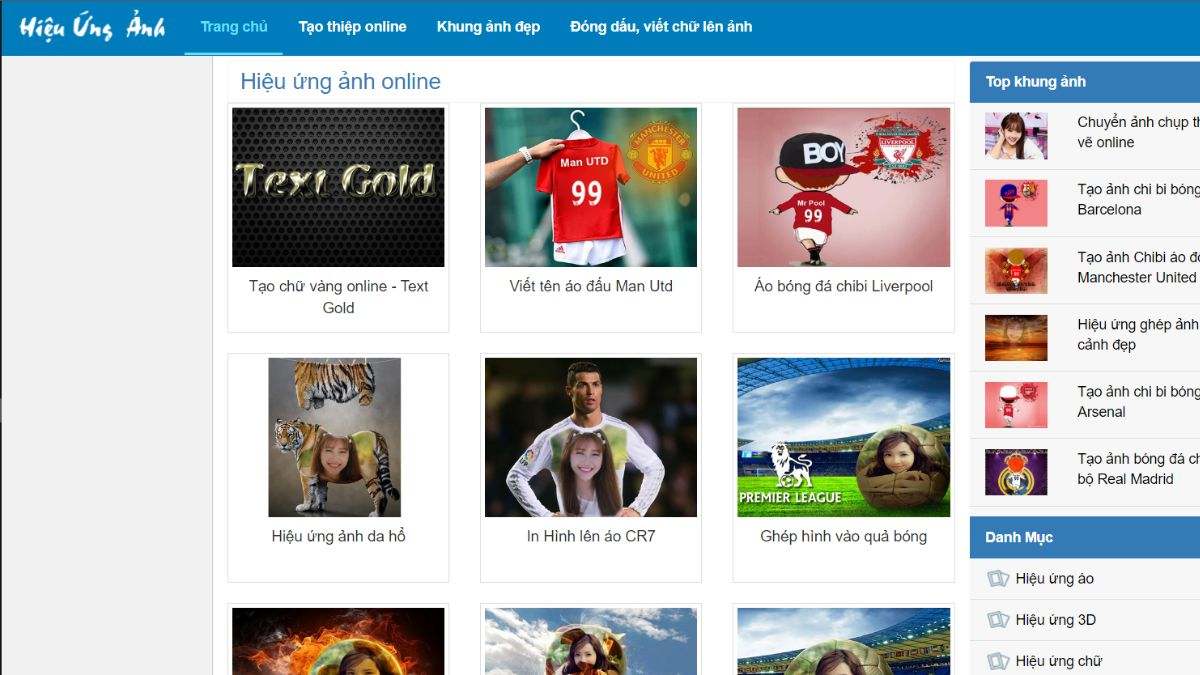
Task: Click the Ghép hình vào quả bóng link
Action: click(843, 536)
